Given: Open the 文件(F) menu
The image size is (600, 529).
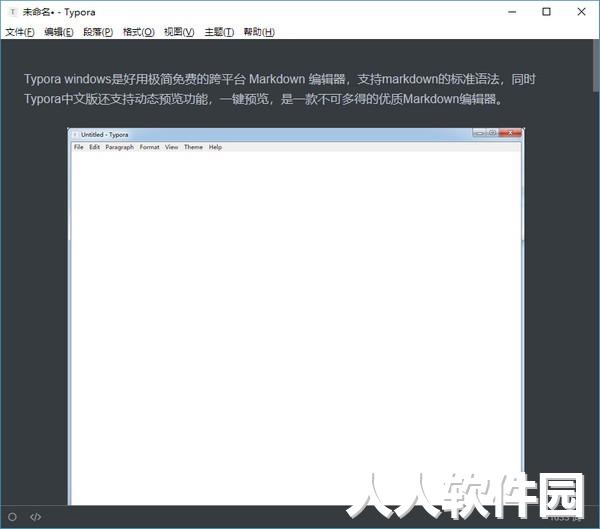Looking at the screenshot, I should [x=20, y=32].
